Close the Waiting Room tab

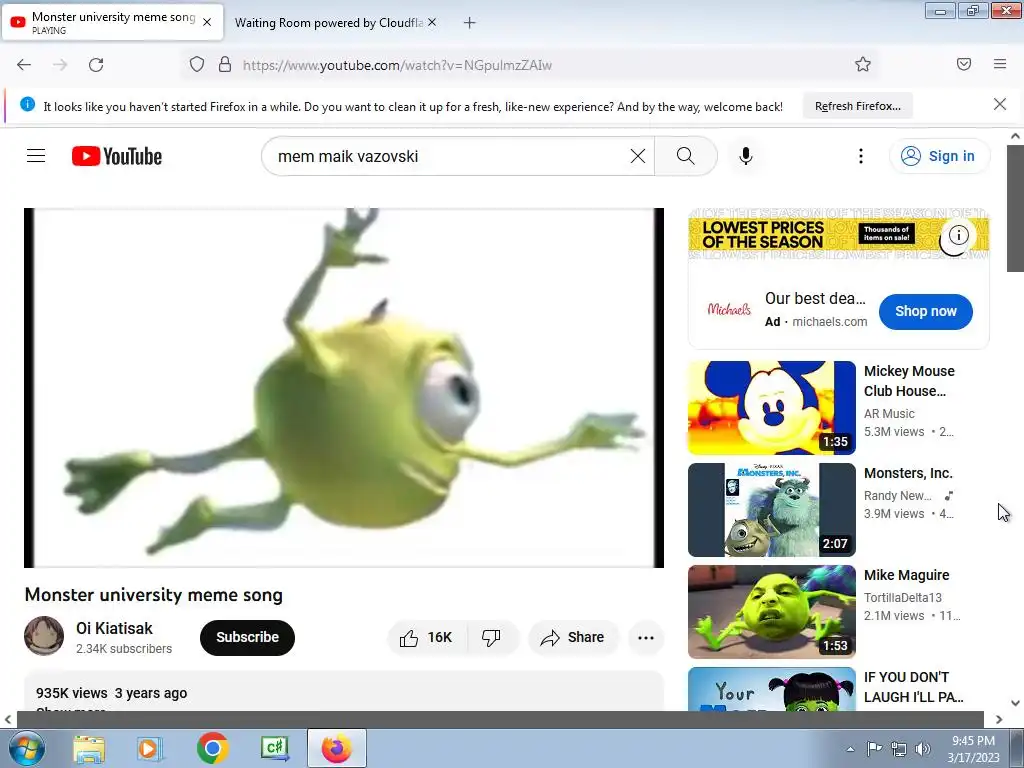(x=432, y=22)
